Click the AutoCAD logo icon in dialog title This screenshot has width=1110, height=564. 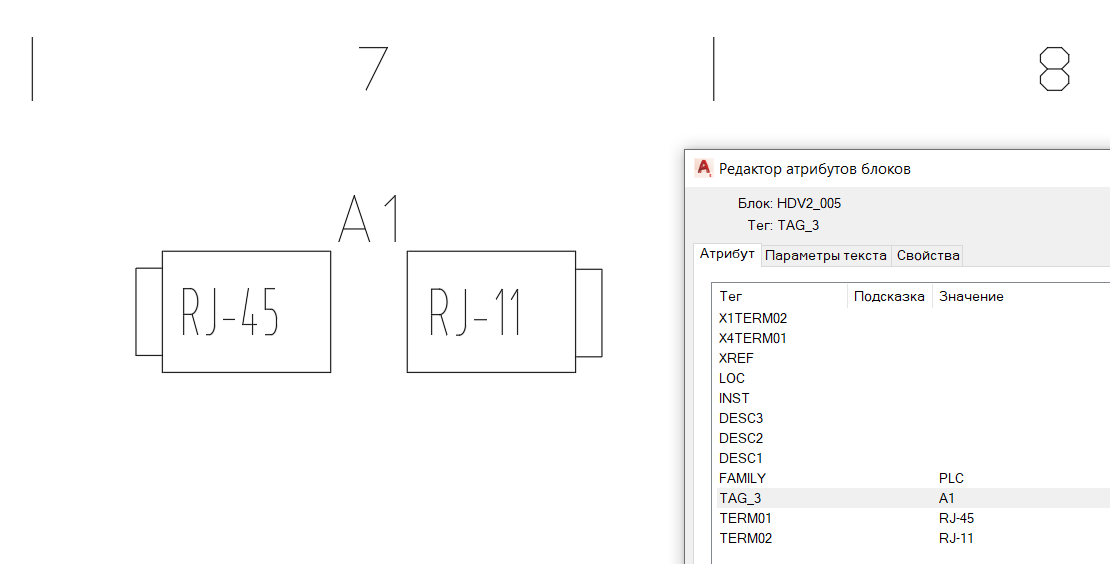(x=704, y=168)
